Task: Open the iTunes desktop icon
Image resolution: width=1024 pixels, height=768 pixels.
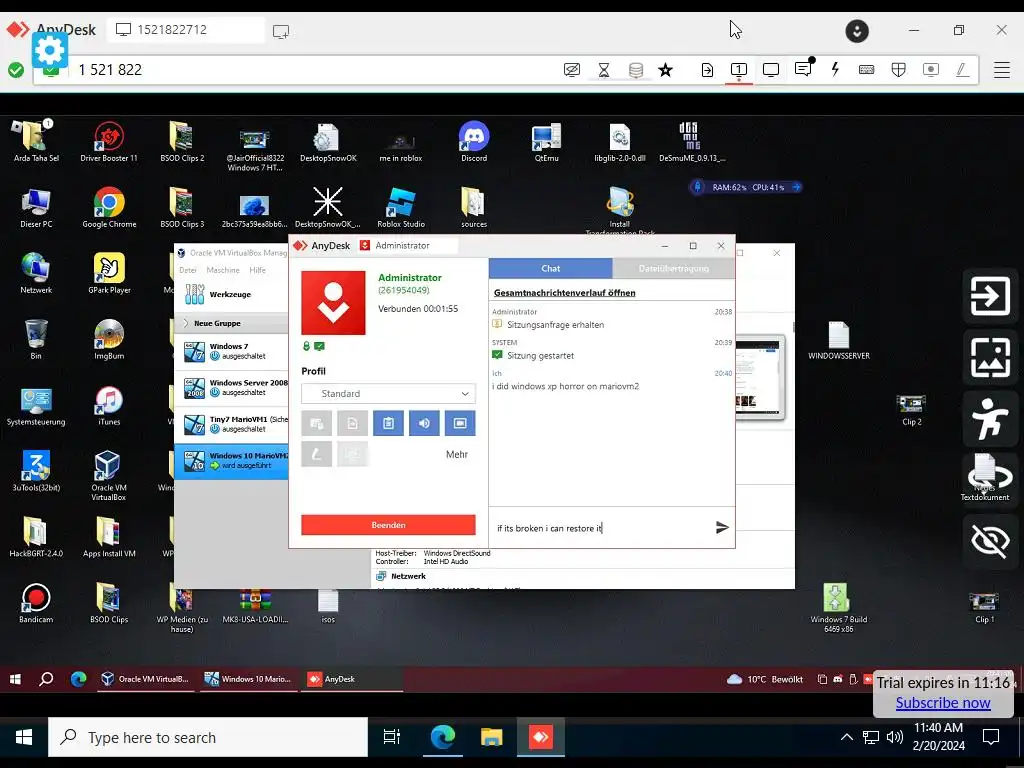Action: (109, 406)
